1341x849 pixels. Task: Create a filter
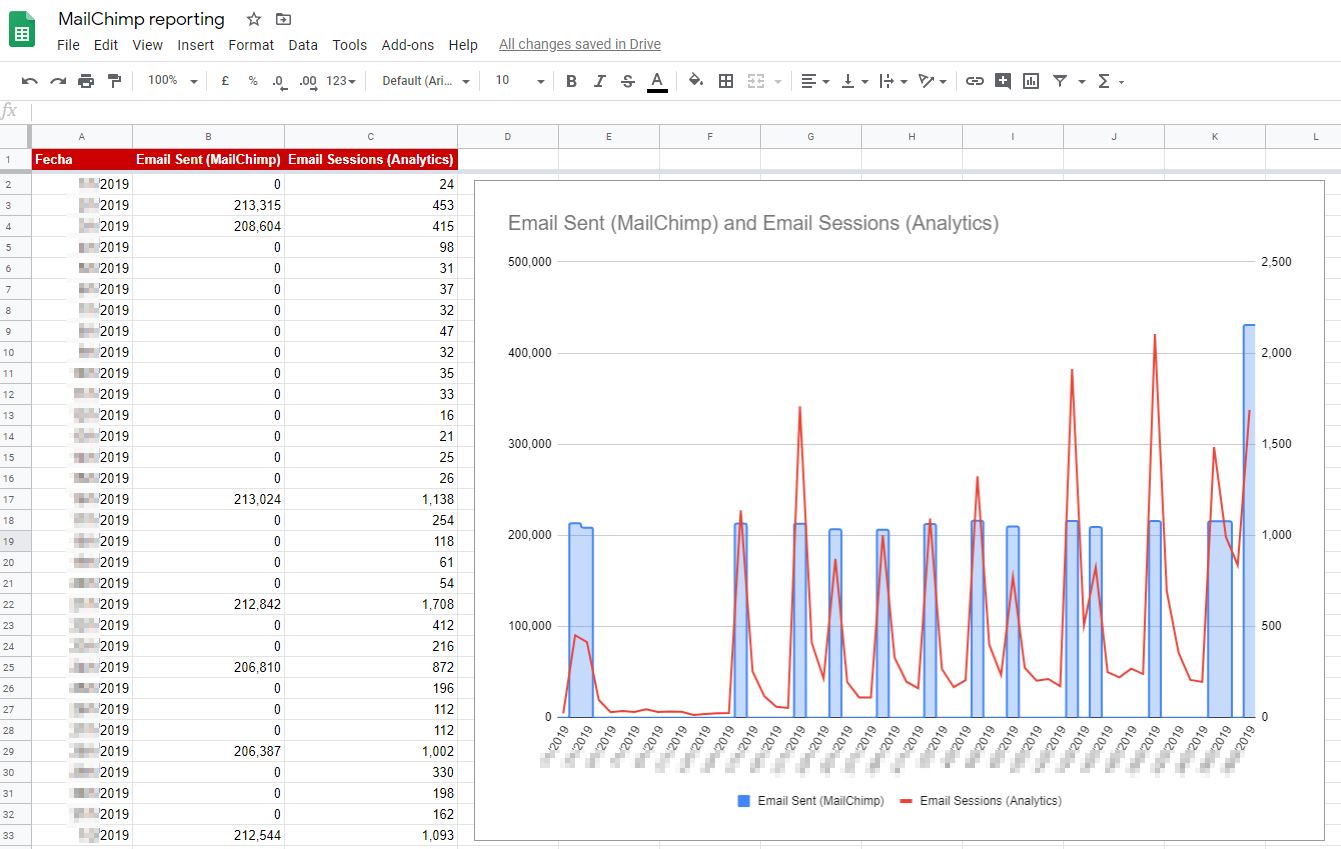pos(1060,81)
